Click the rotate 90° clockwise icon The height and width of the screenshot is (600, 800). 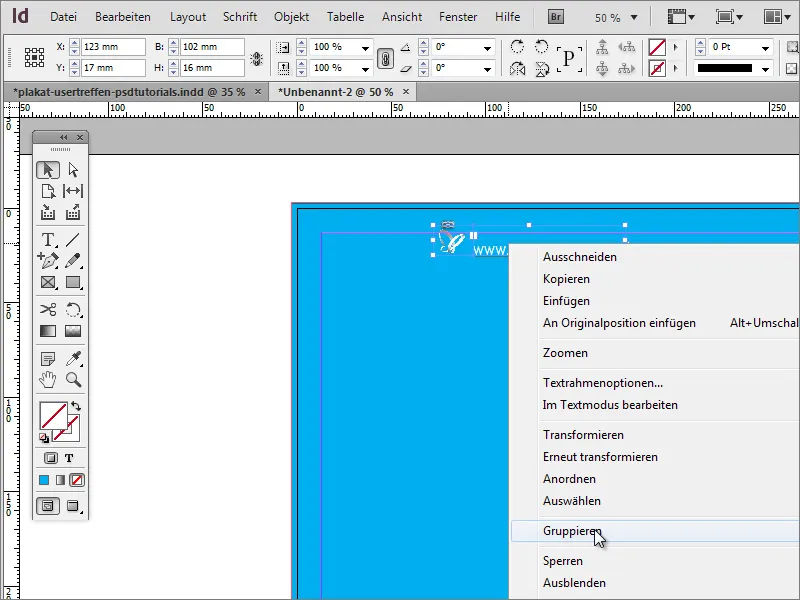517,47
